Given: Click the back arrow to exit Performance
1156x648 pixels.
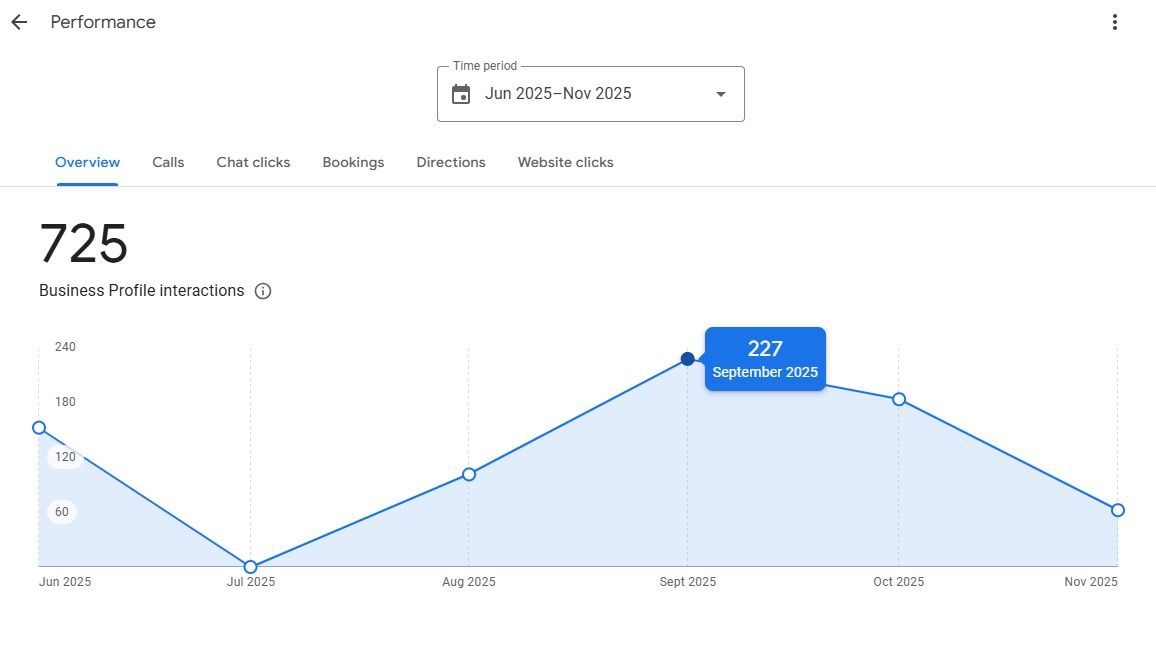Looking at the screenshot, I should coord(18,22).
